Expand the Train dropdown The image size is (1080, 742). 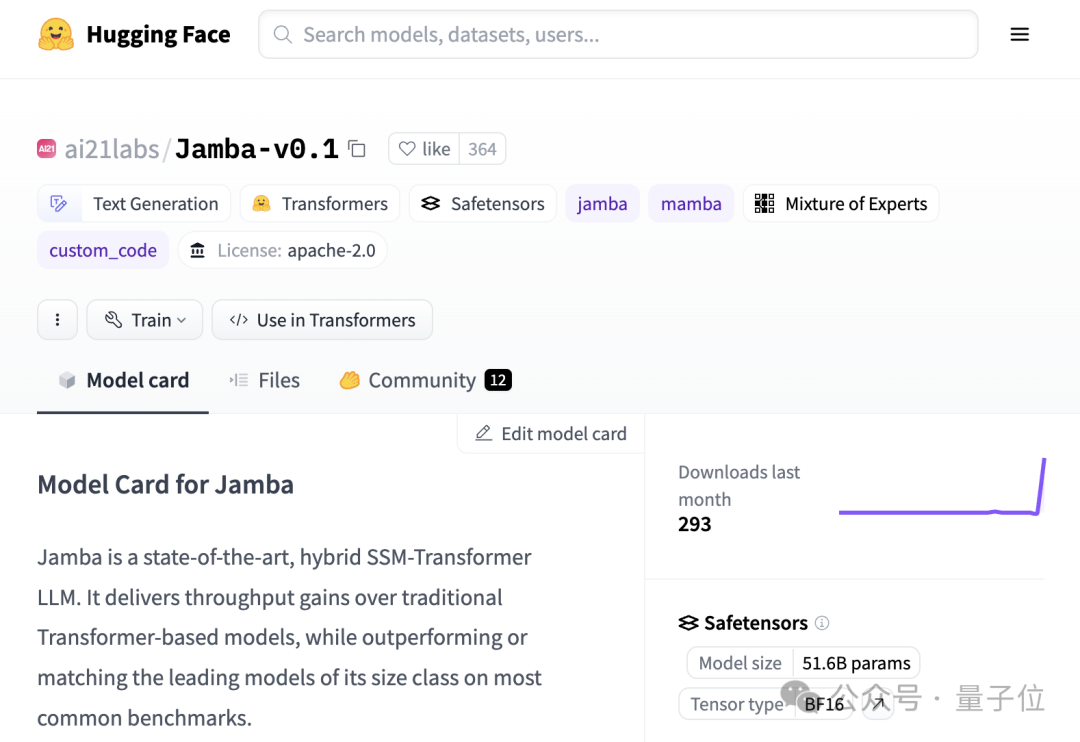click(144, 319)
